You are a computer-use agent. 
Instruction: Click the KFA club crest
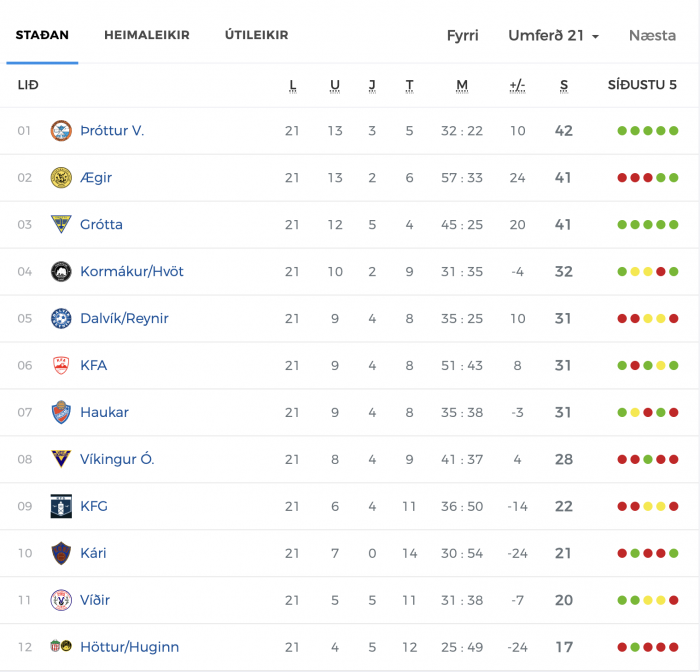click(61, 365)
